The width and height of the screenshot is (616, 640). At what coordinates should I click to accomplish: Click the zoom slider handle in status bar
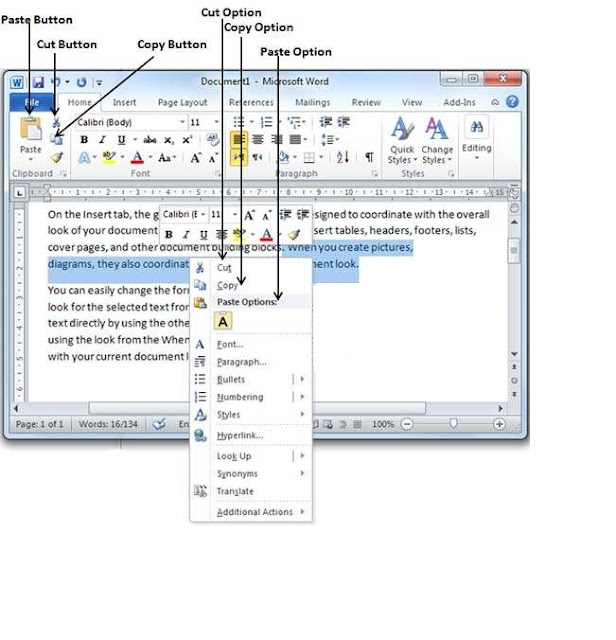(x=453, y=424)
